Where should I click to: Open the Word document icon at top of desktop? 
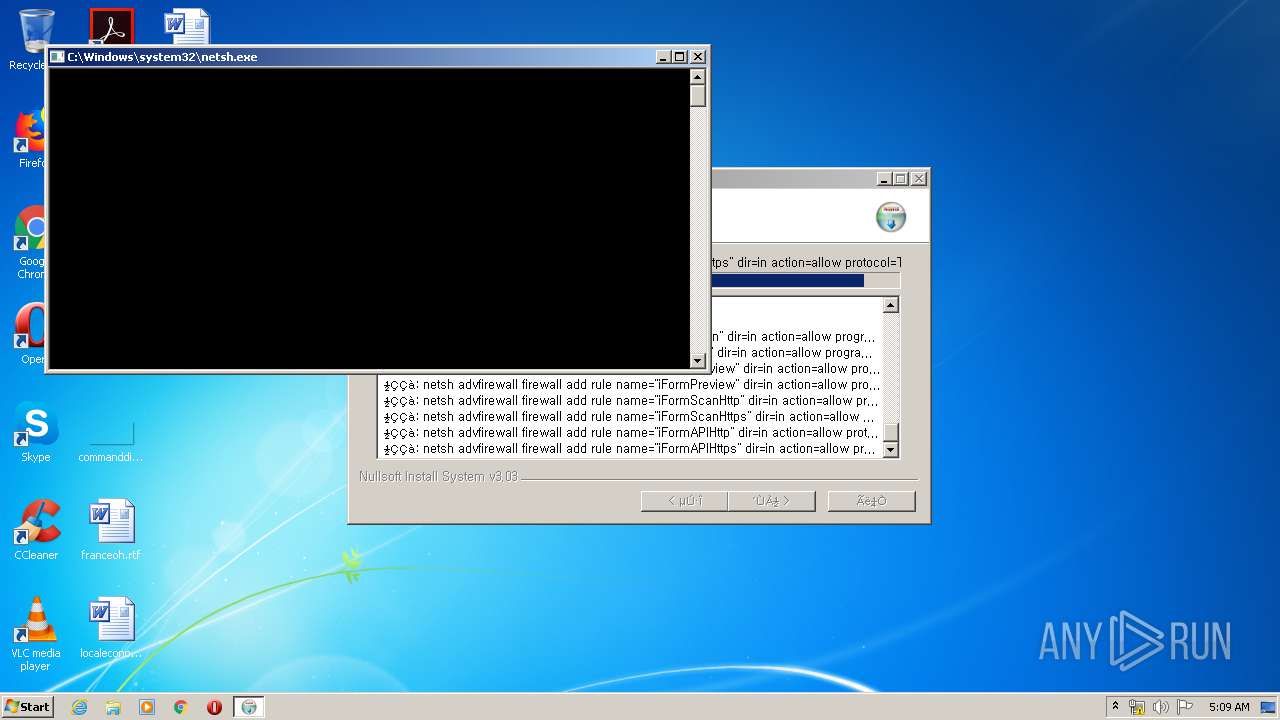[x=187, y=27]
